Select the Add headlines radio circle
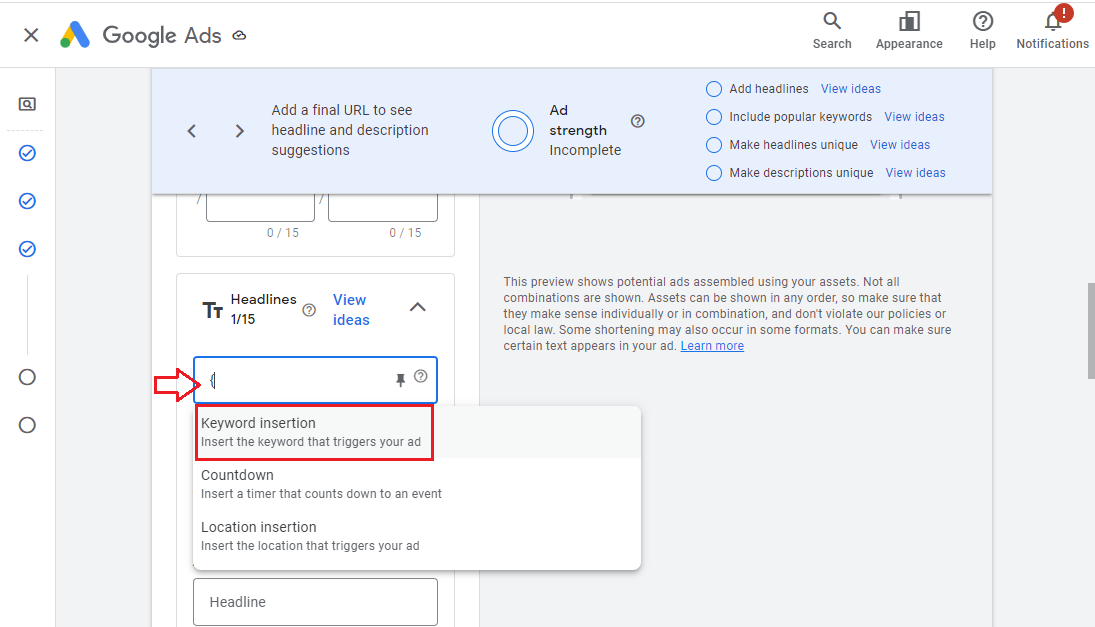1095x627 pixels. pyautogui.click(x=714, y=89)
